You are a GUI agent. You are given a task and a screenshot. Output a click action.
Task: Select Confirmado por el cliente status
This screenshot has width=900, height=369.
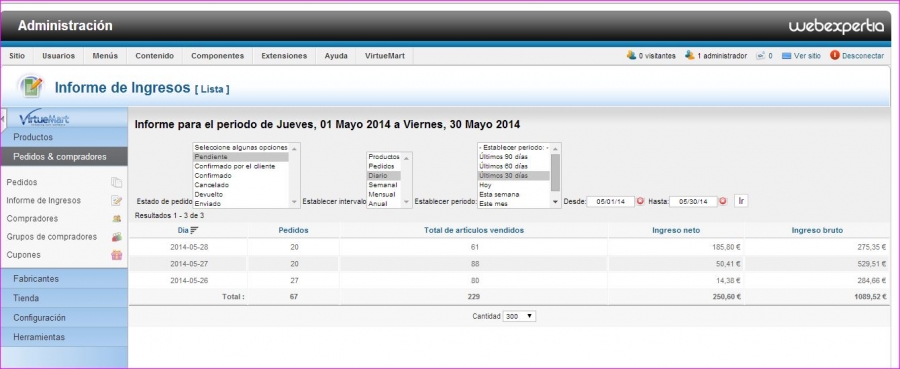coord(240,166)
